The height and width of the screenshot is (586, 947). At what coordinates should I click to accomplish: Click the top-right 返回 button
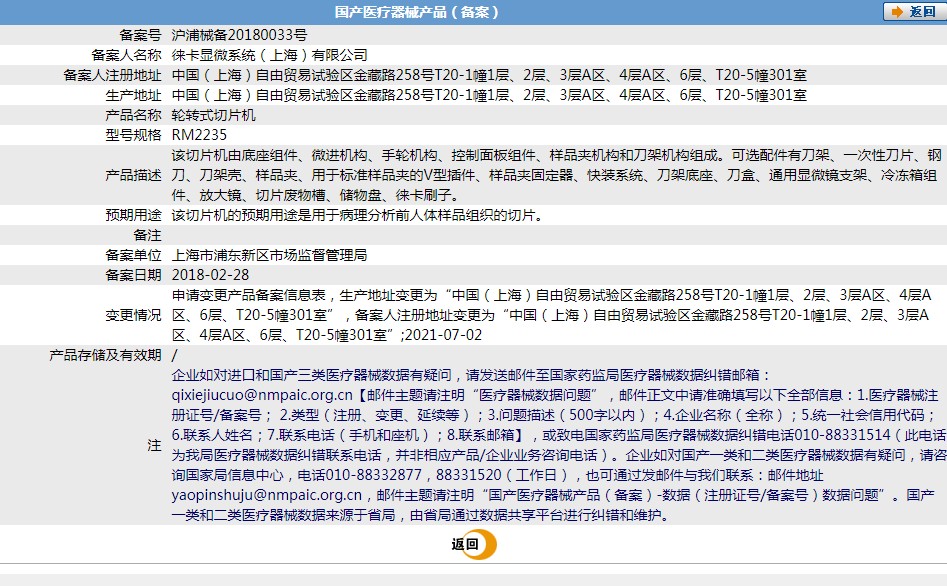click(x=914, y=11)
